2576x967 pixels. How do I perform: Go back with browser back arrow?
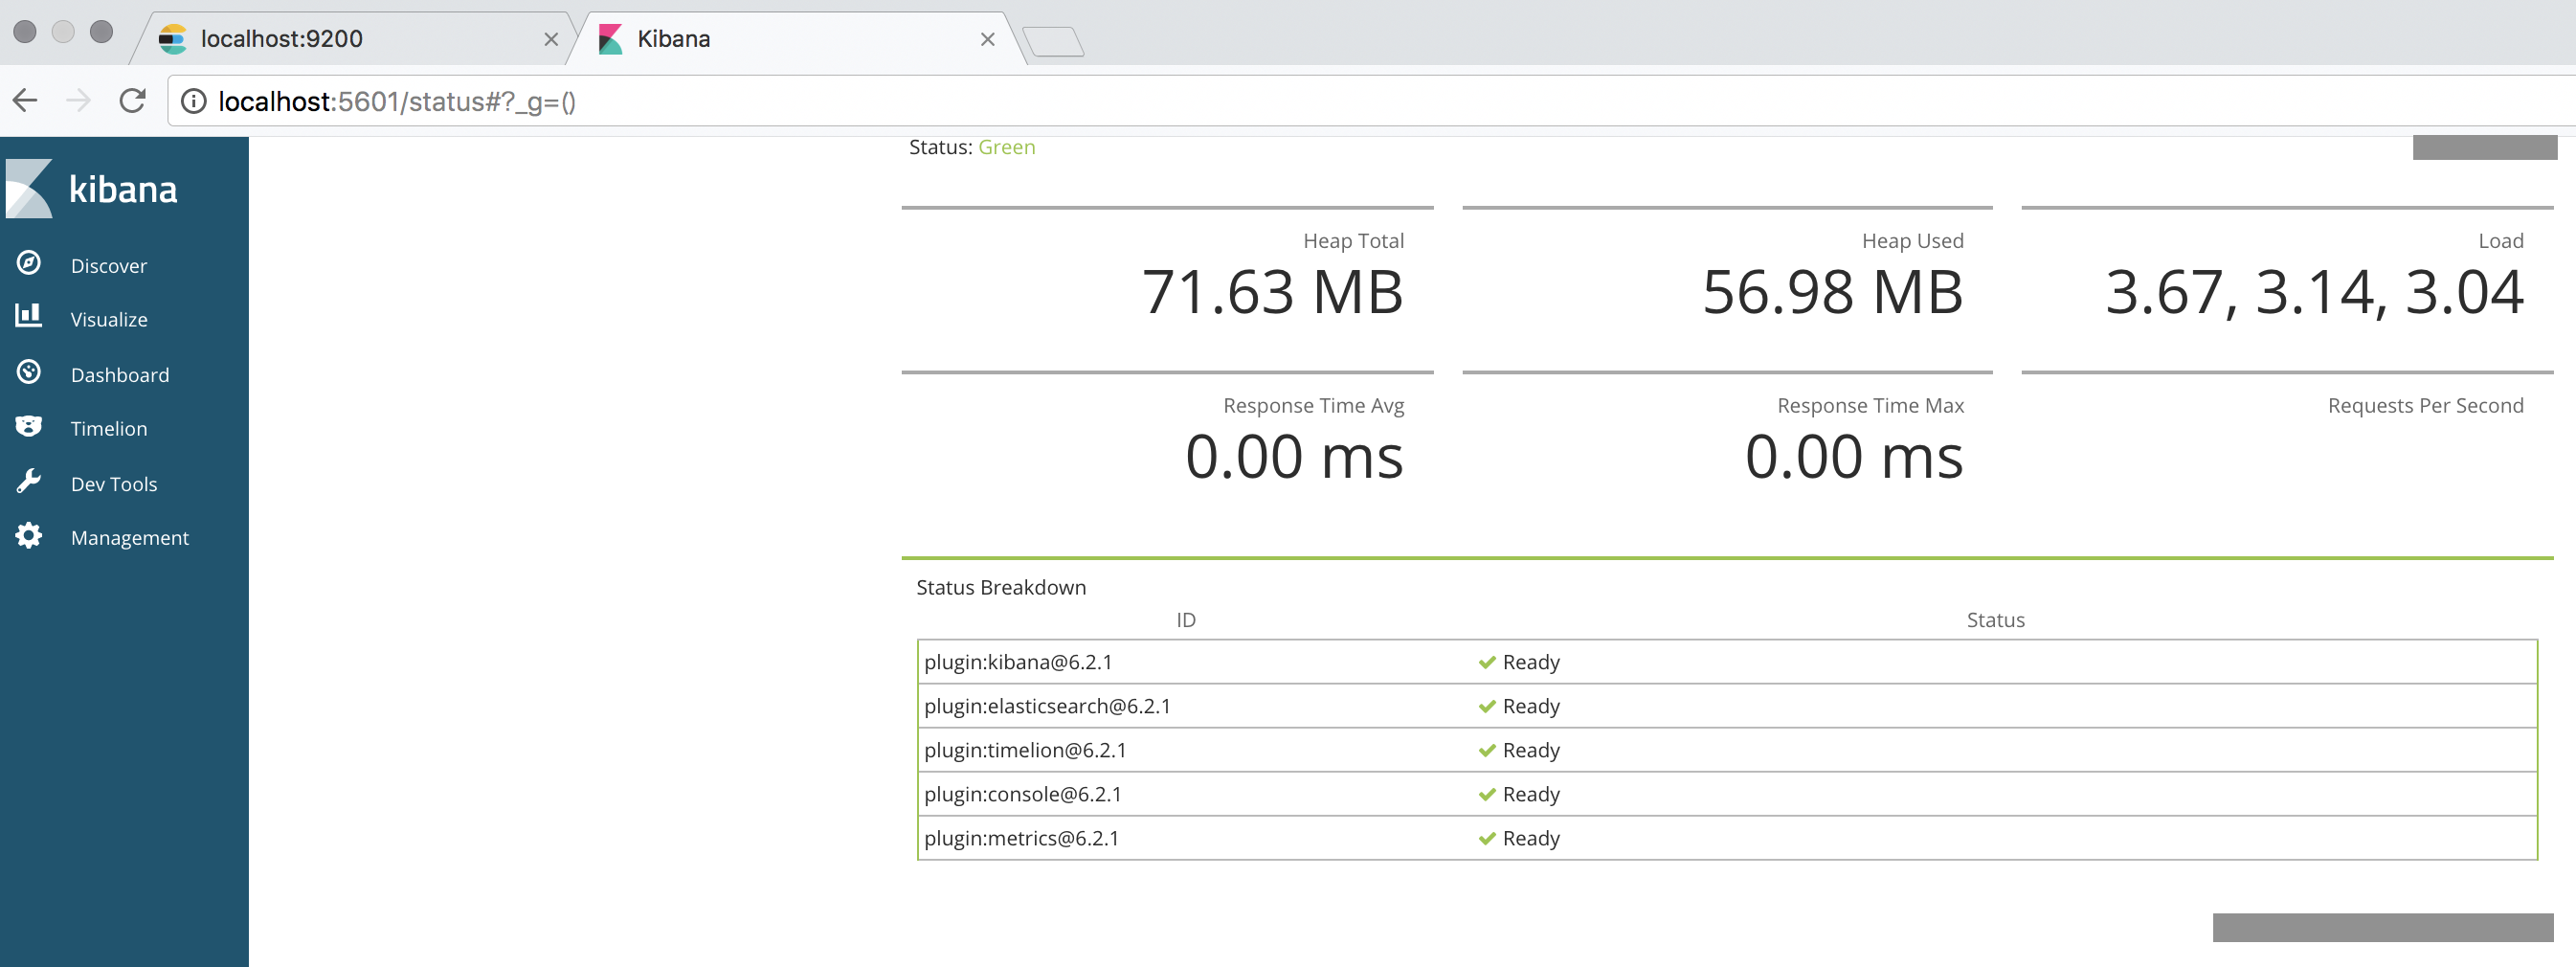coord(25,100)
